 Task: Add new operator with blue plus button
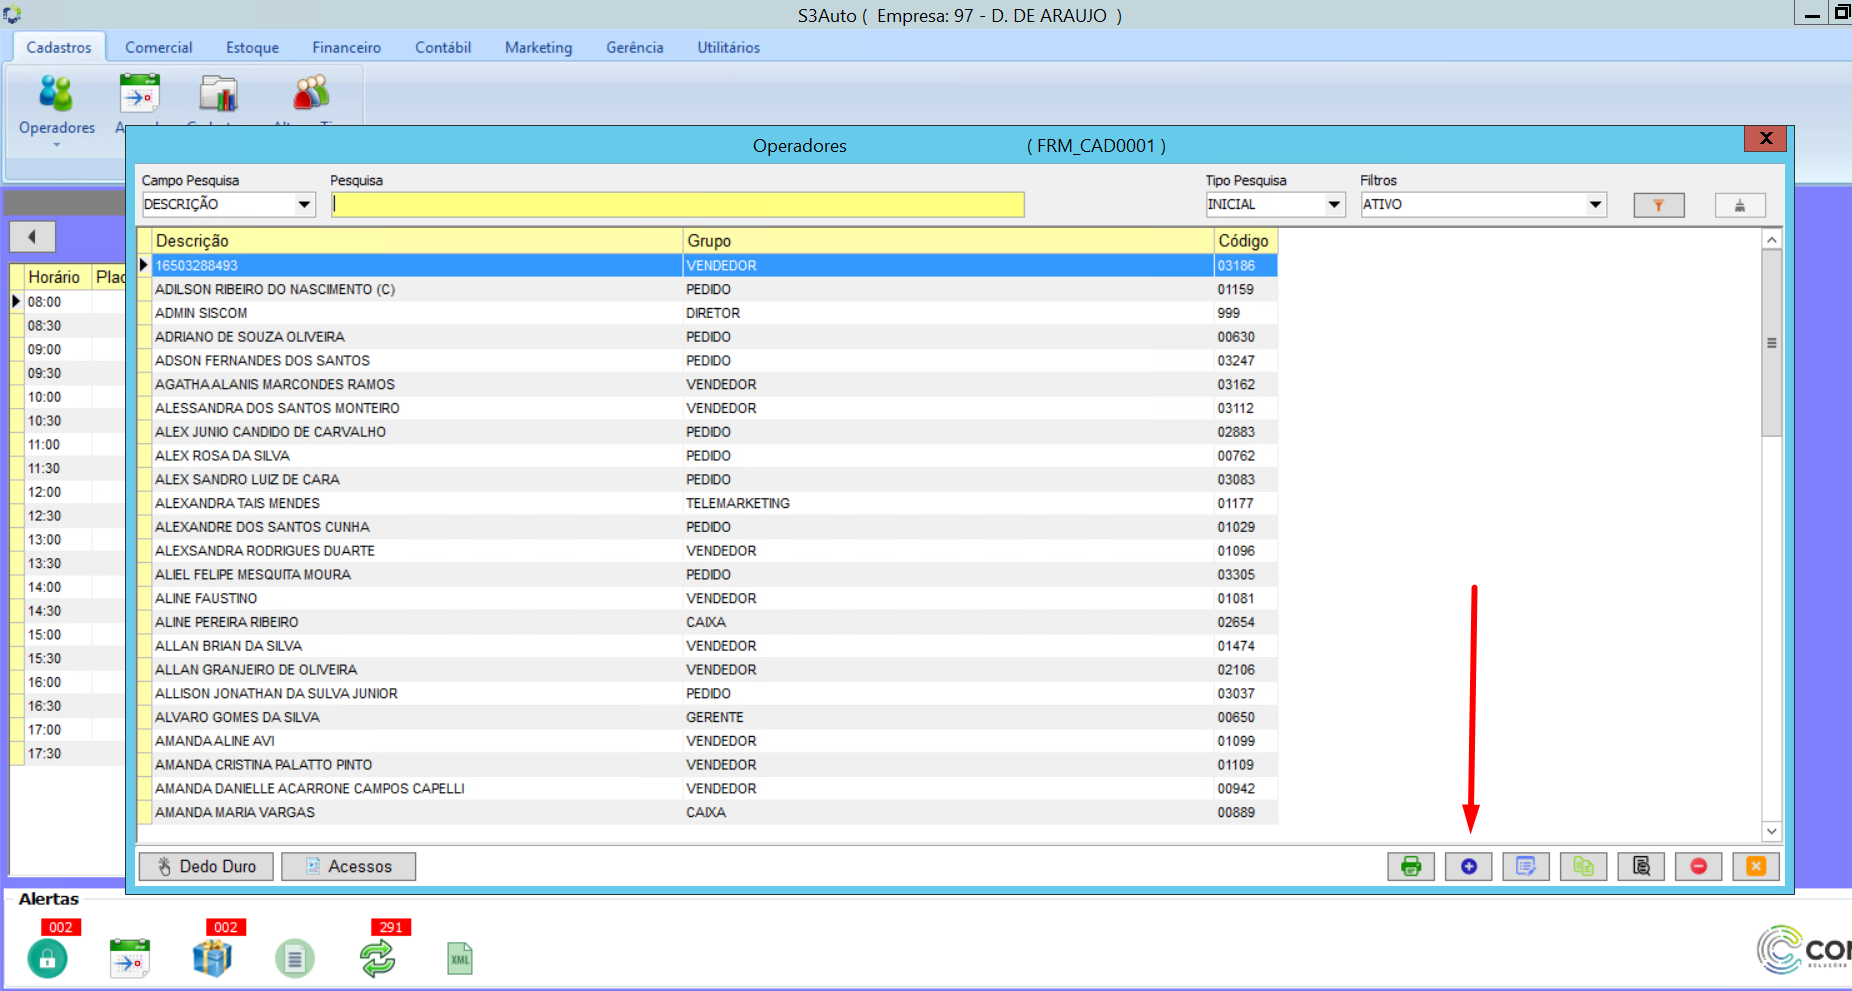(x=1468, y=866)
